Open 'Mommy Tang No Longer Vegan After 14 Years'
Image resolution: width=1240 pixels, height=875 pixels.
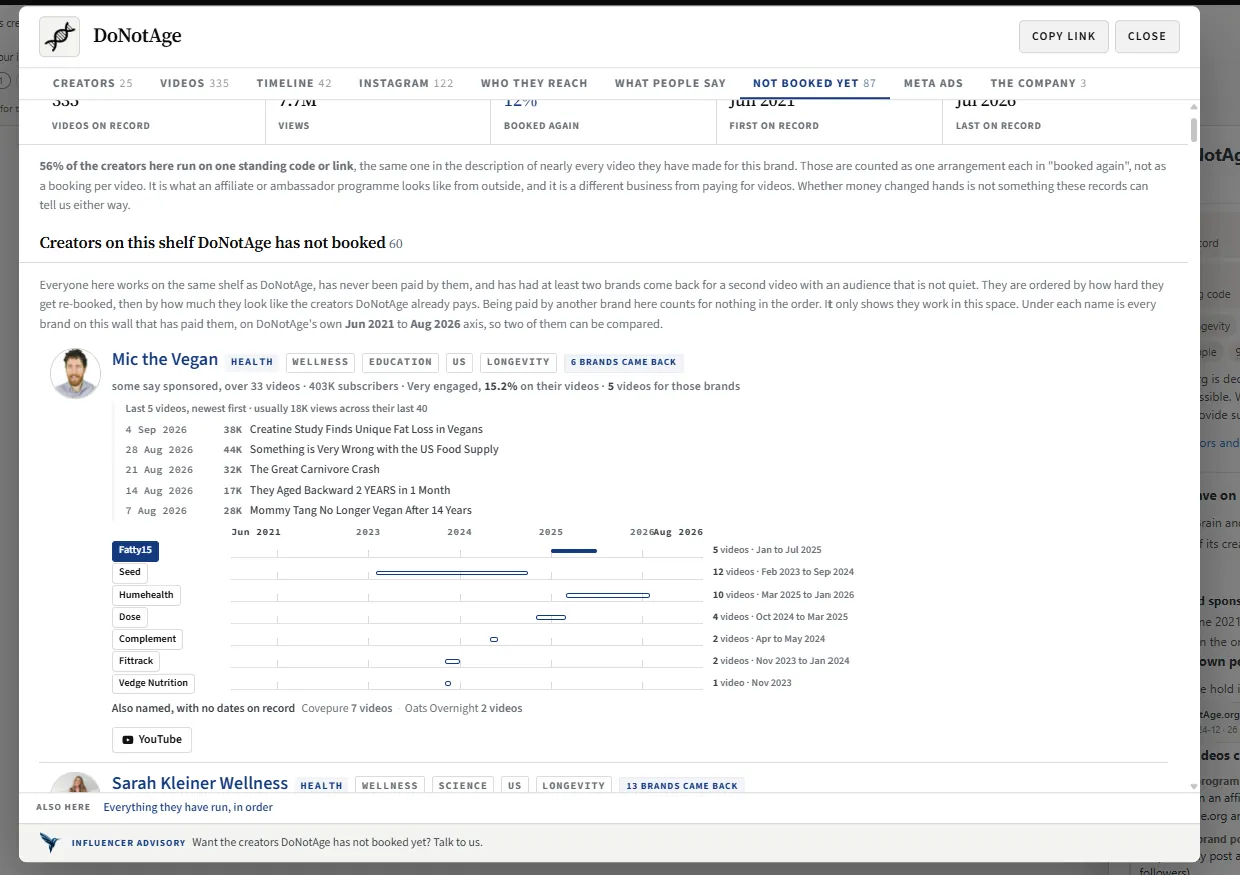[361, 510]
